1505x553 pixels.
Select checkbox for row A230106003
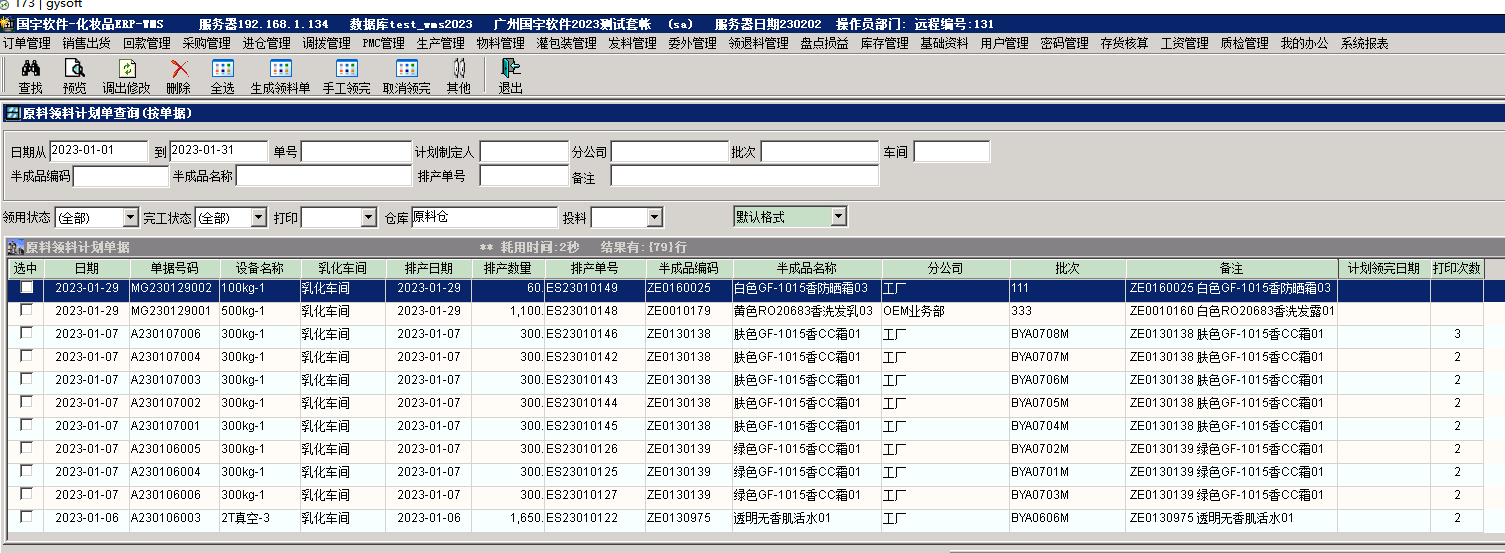point(26,517)
